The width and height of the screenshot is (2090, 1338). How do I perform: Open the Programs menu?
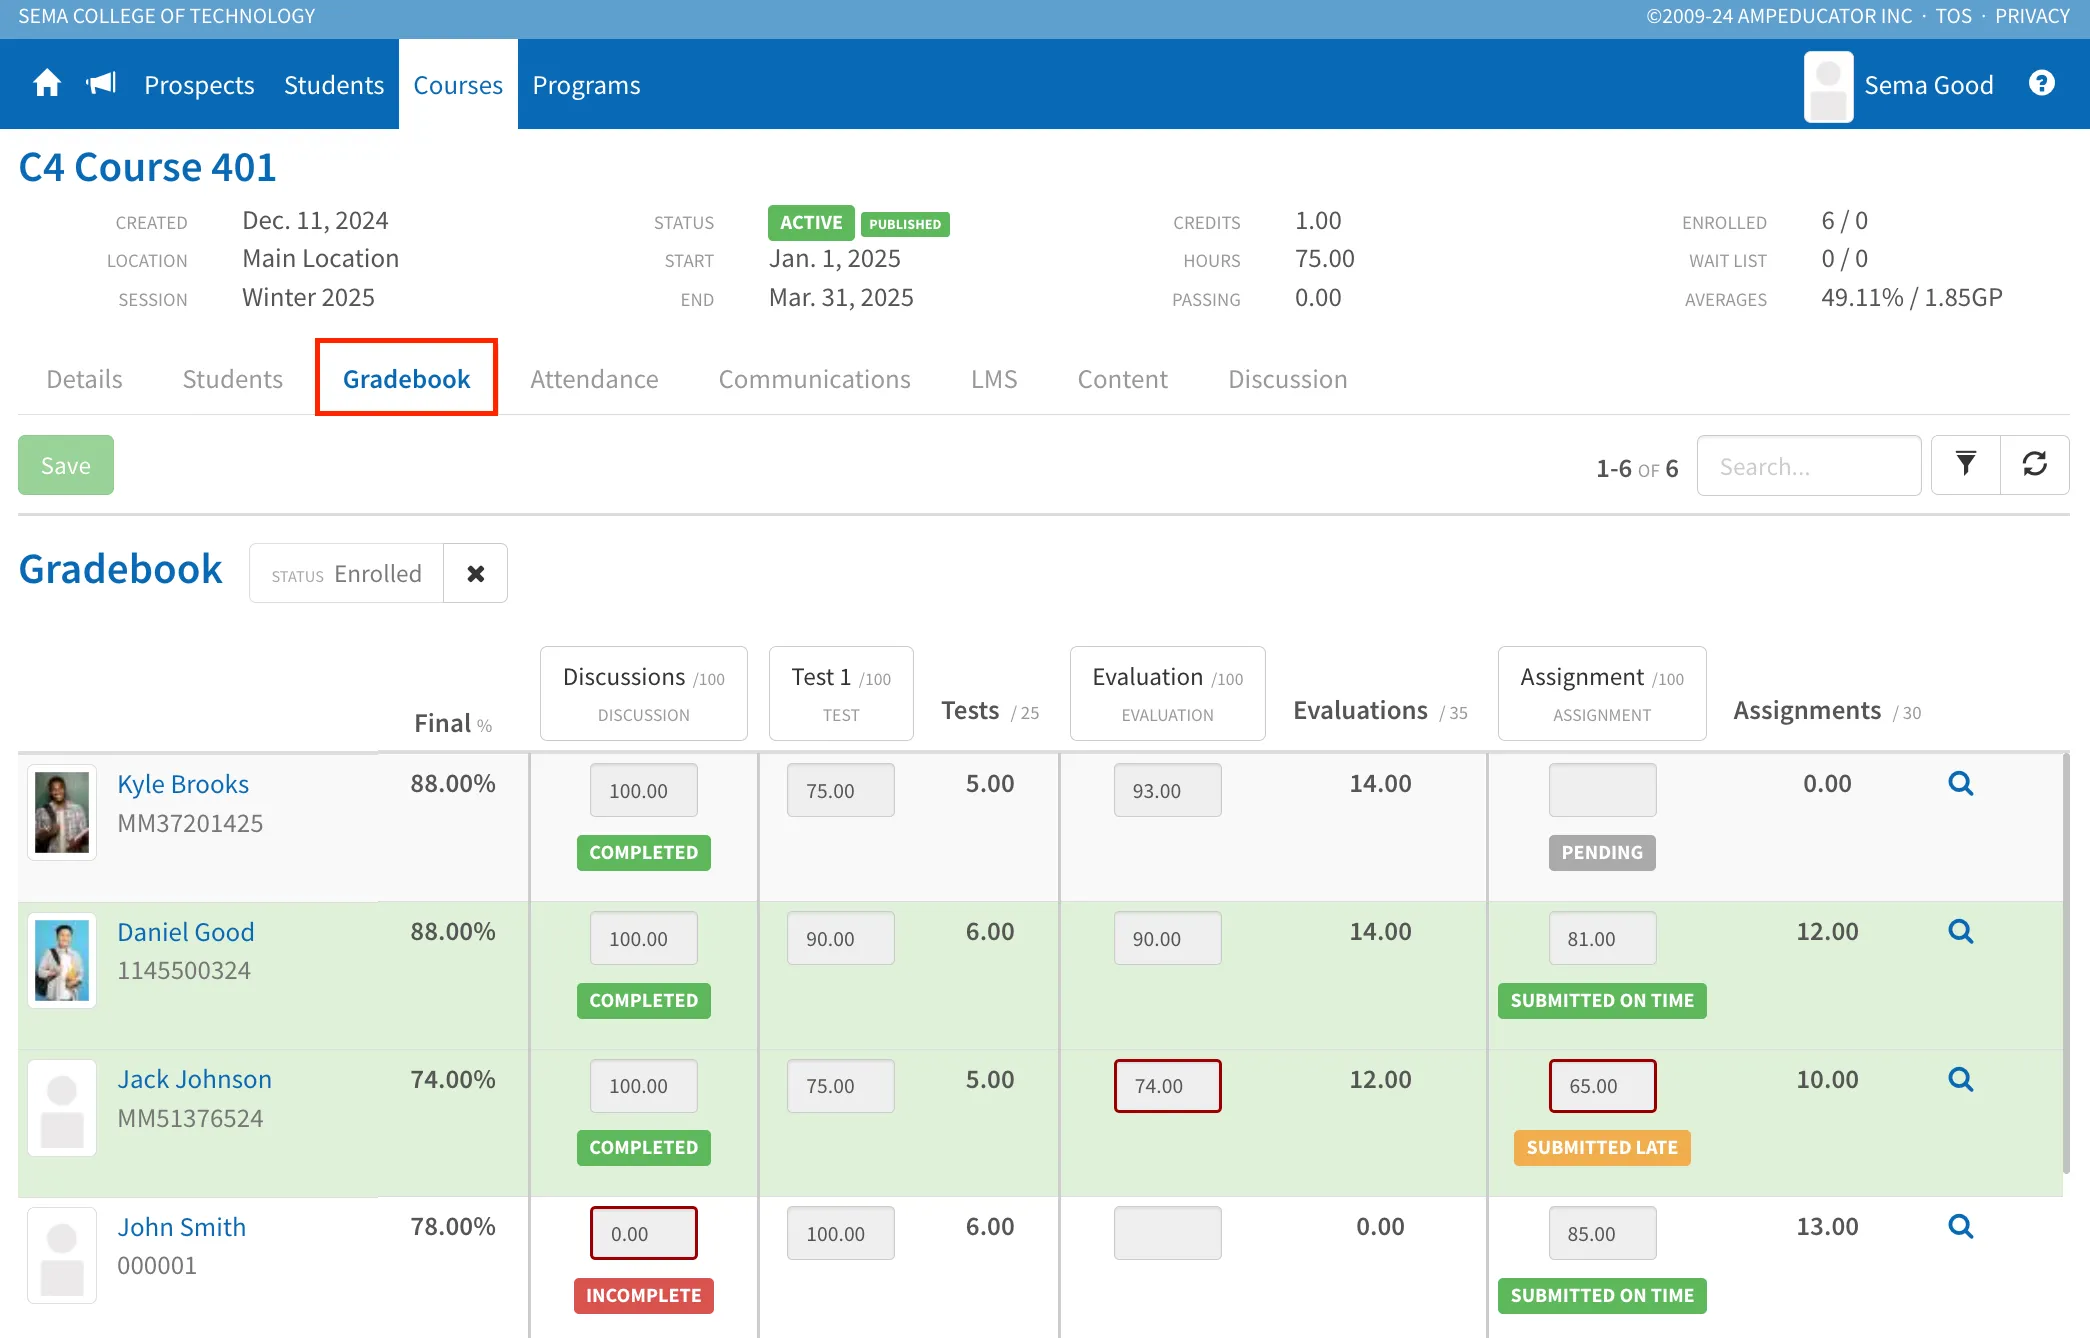point(586,85)
